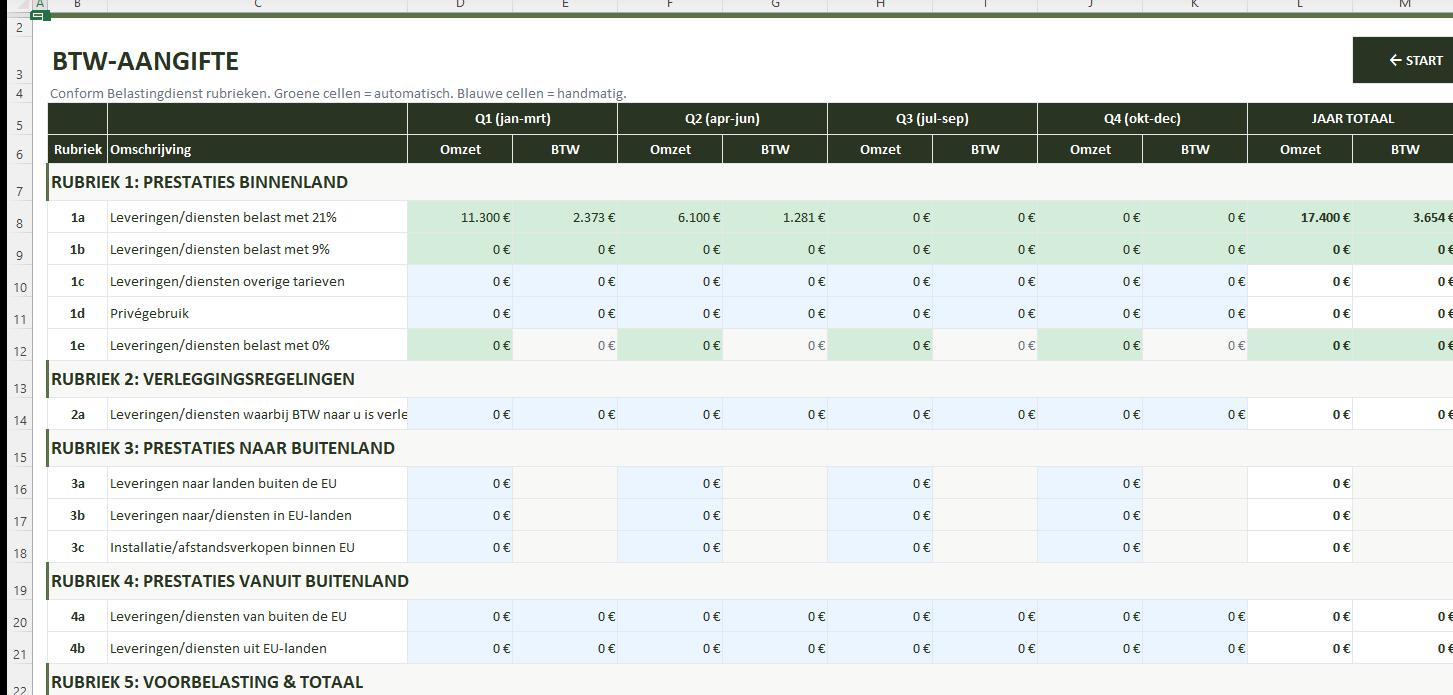
Task: Select Q1 BTW cell for rubriek 2a
Action: pyautogui.click(x=565, y=414)
